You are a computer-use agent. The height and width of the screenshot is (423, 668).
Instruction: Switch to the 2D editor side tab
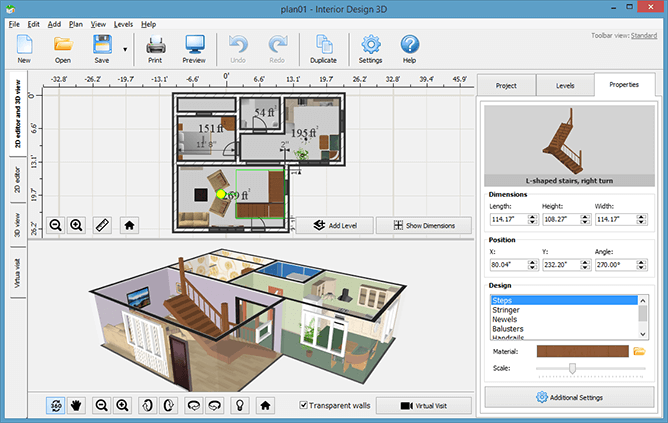17,180
